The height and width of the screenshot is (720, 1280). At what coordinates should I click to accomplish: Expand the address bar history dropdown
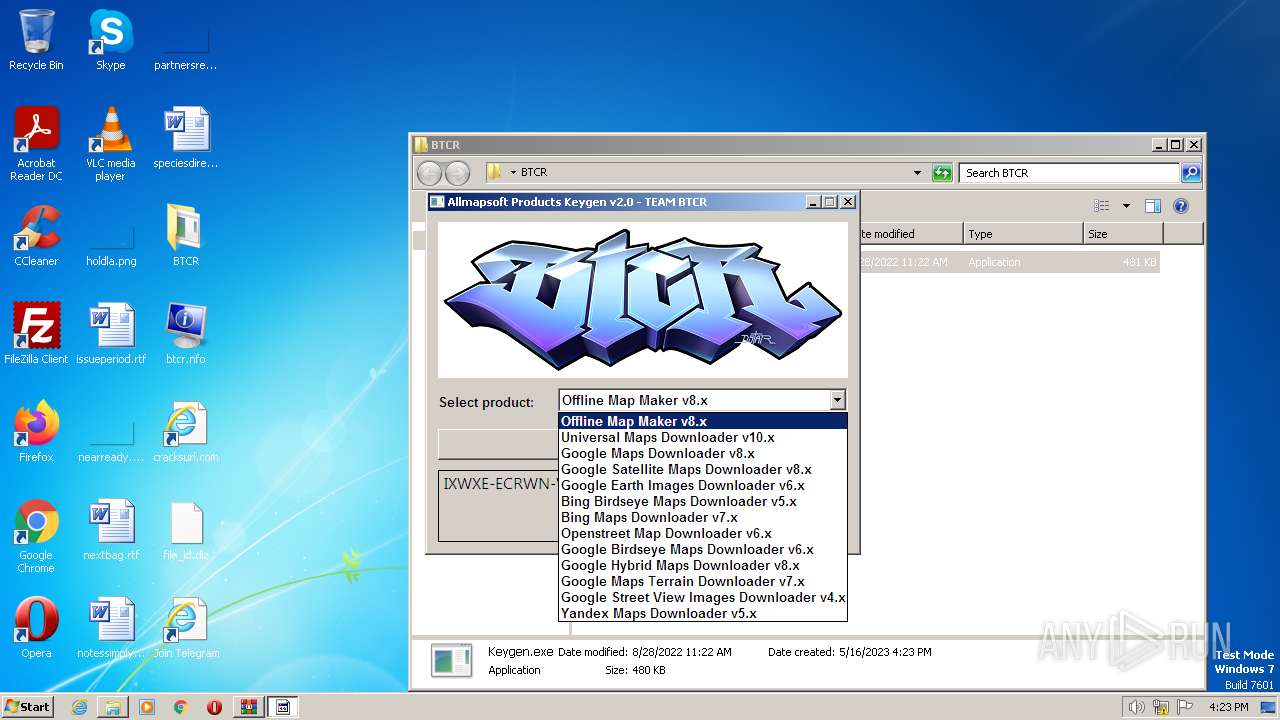(917, 173)
